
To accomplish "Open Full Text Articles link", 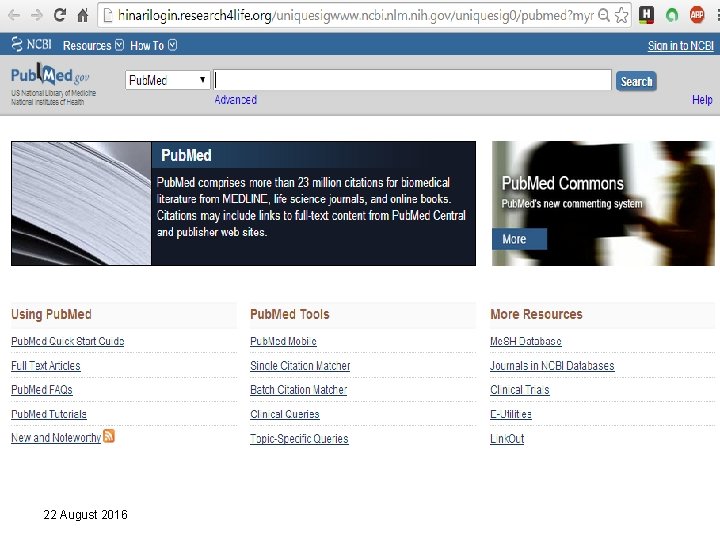I will pos(46,366).
